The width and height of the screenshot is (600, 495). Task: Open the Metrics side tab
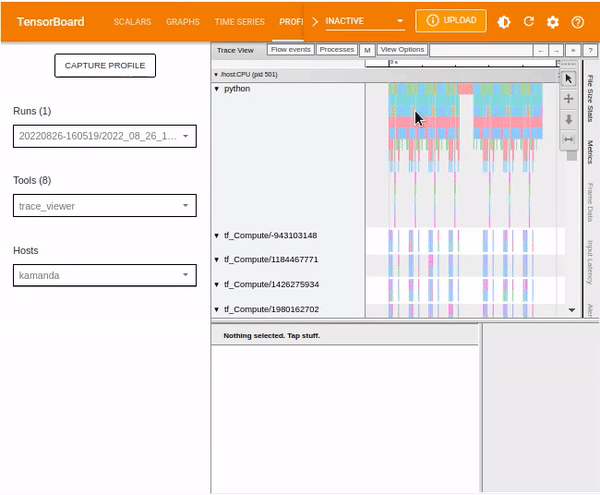tap(590, 152)
